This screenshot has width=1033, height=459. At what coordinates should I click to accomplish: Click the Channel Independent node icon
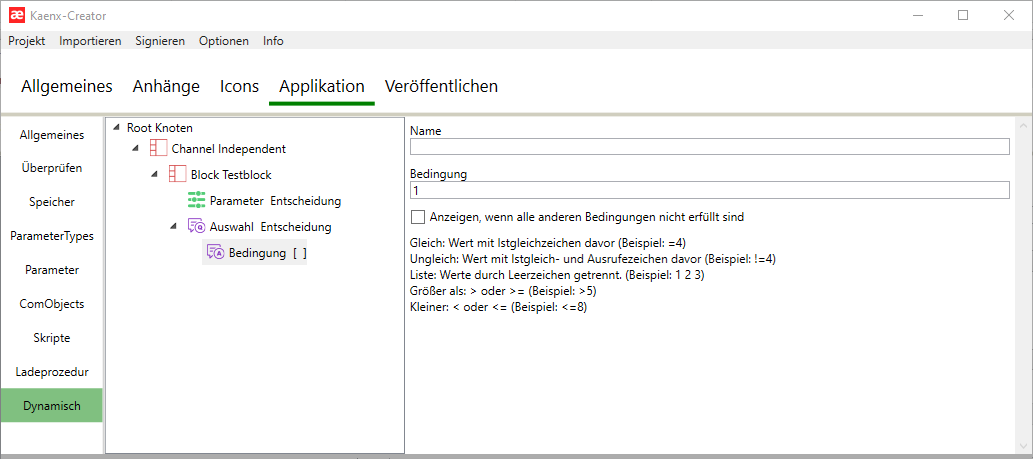tap(158, 148)
